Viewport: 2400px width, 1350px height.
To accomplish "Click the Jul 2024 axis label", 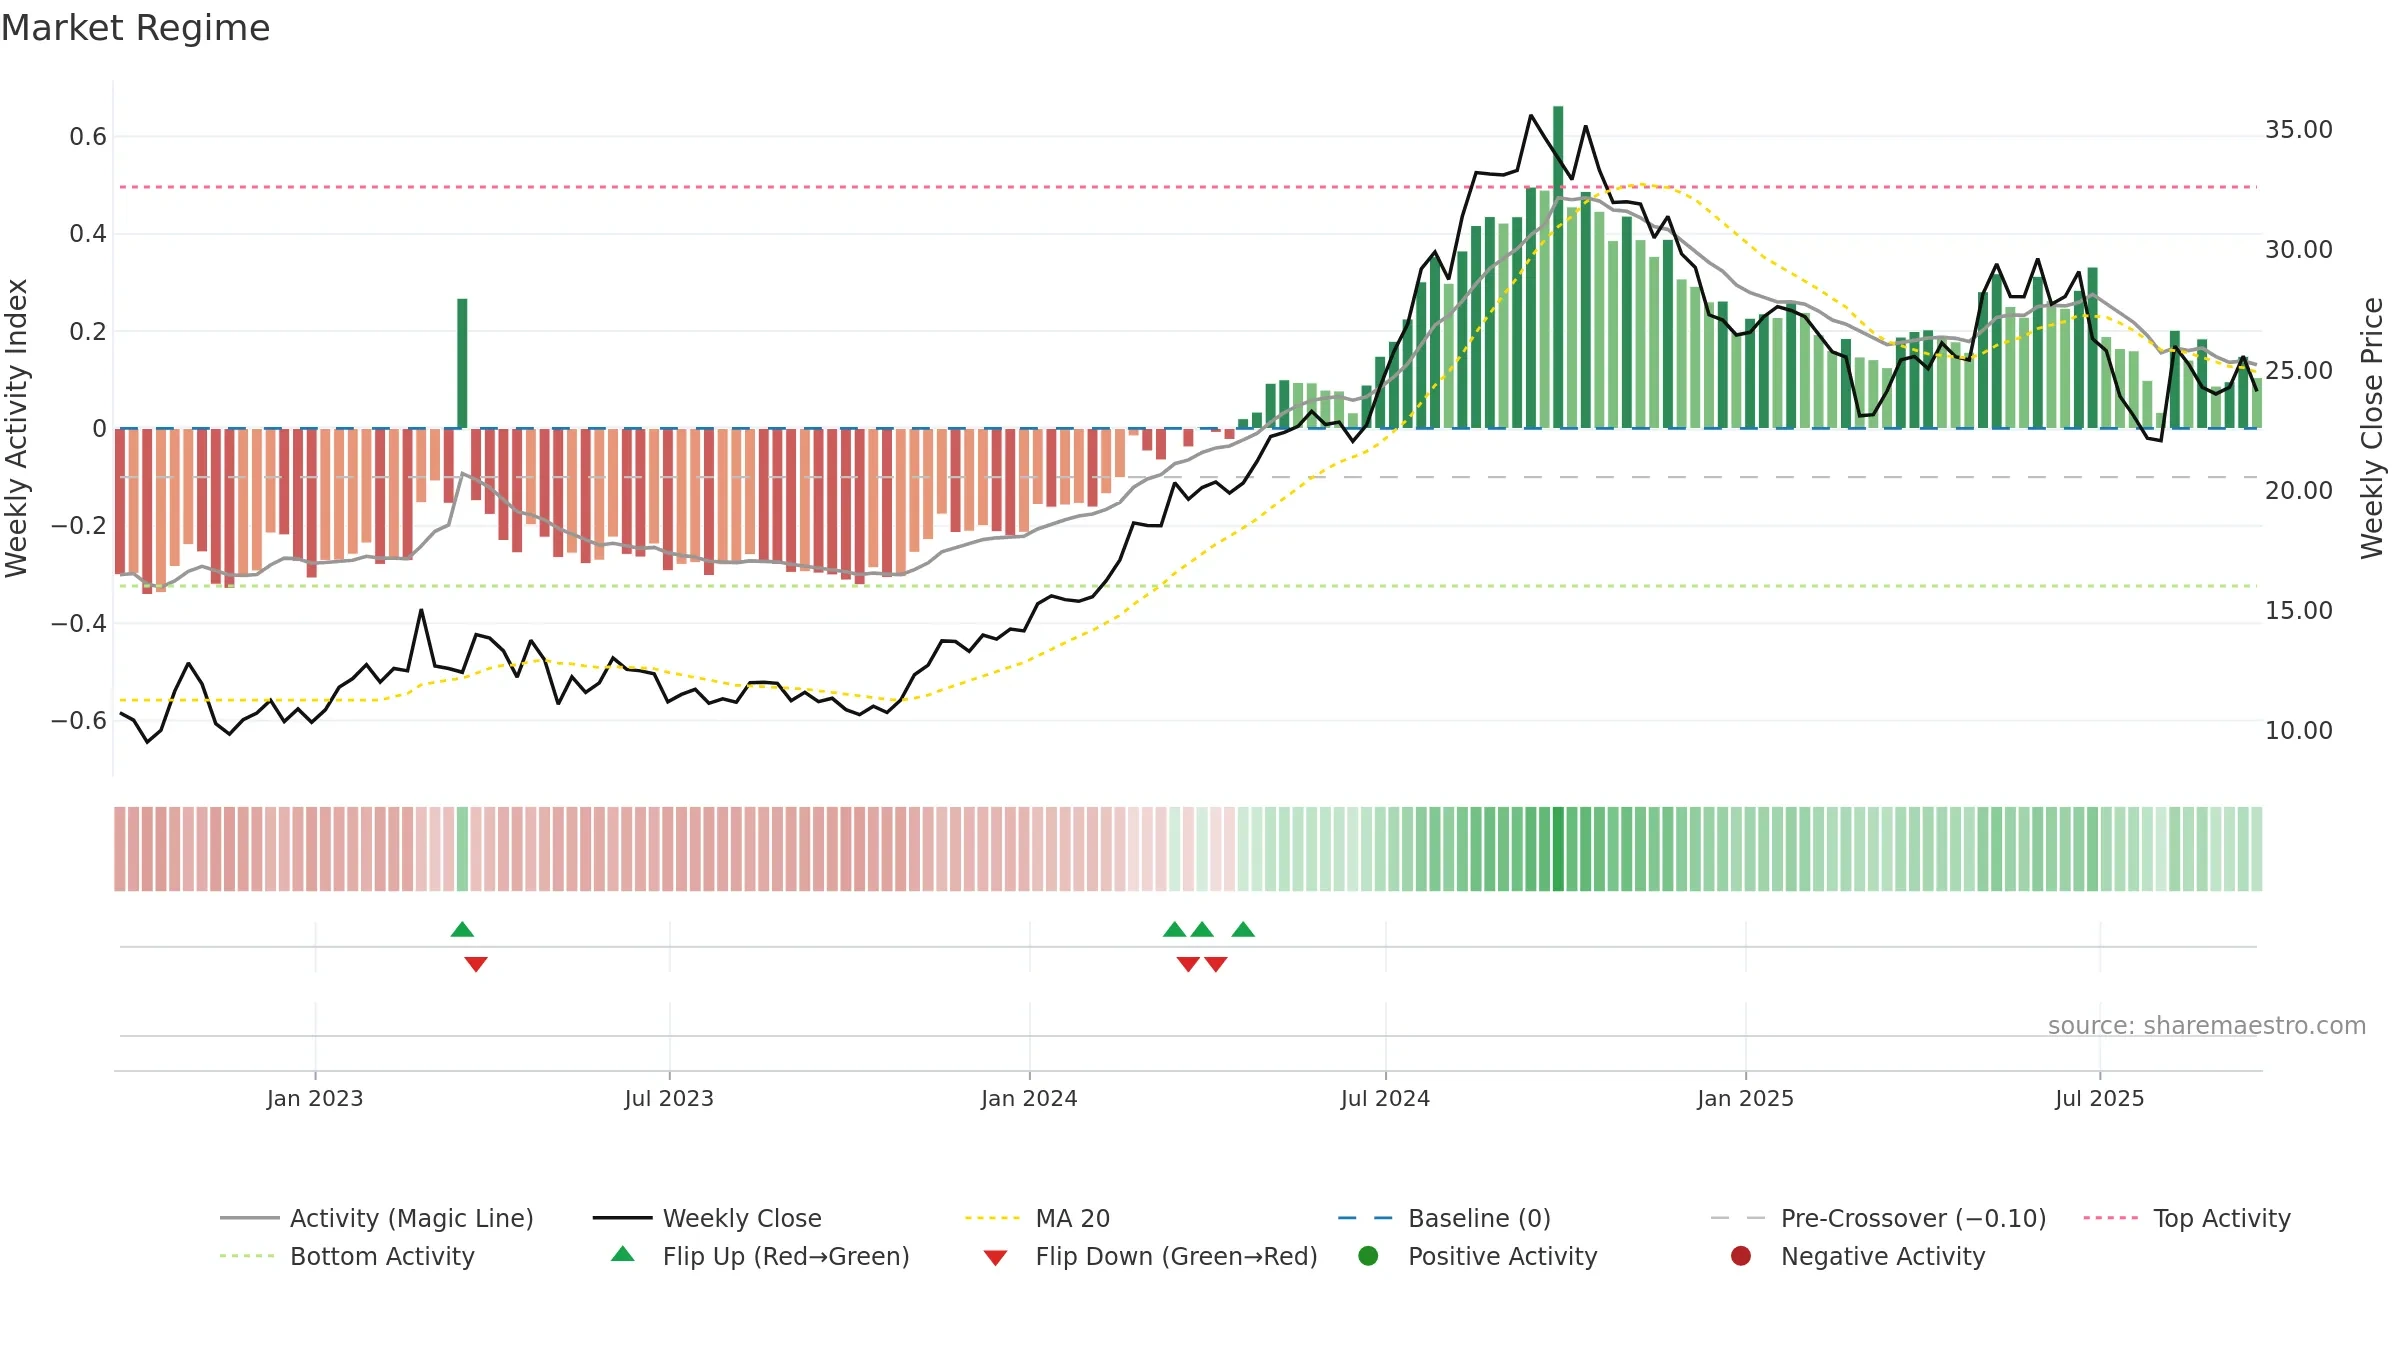I will click(1385, 1099).
